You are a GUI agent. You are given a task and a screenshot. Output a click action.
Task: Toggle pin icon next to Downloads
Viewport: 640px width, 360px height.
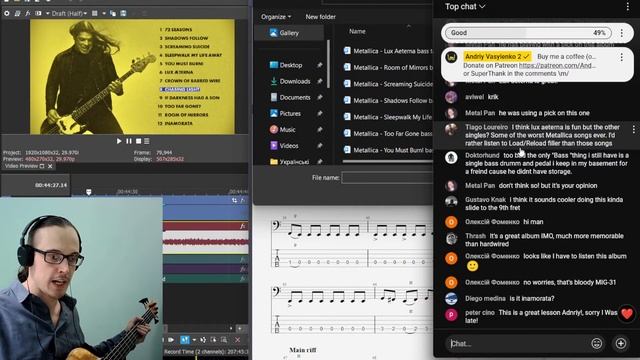point(320,81)
